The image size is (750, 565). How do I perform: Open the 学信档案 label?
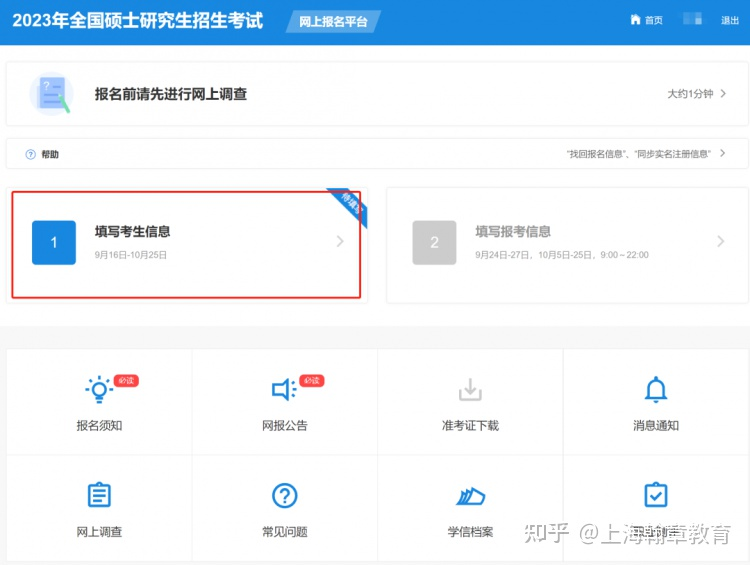[x=470, y=532]
